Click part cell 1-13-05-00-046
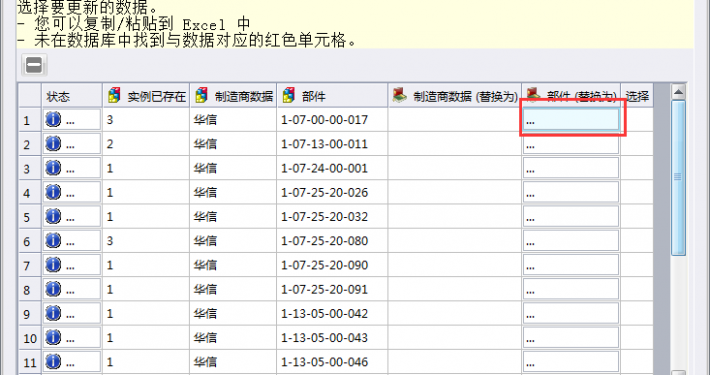The width and height of the screenshot is (710, 375). (x=332, y=362)
